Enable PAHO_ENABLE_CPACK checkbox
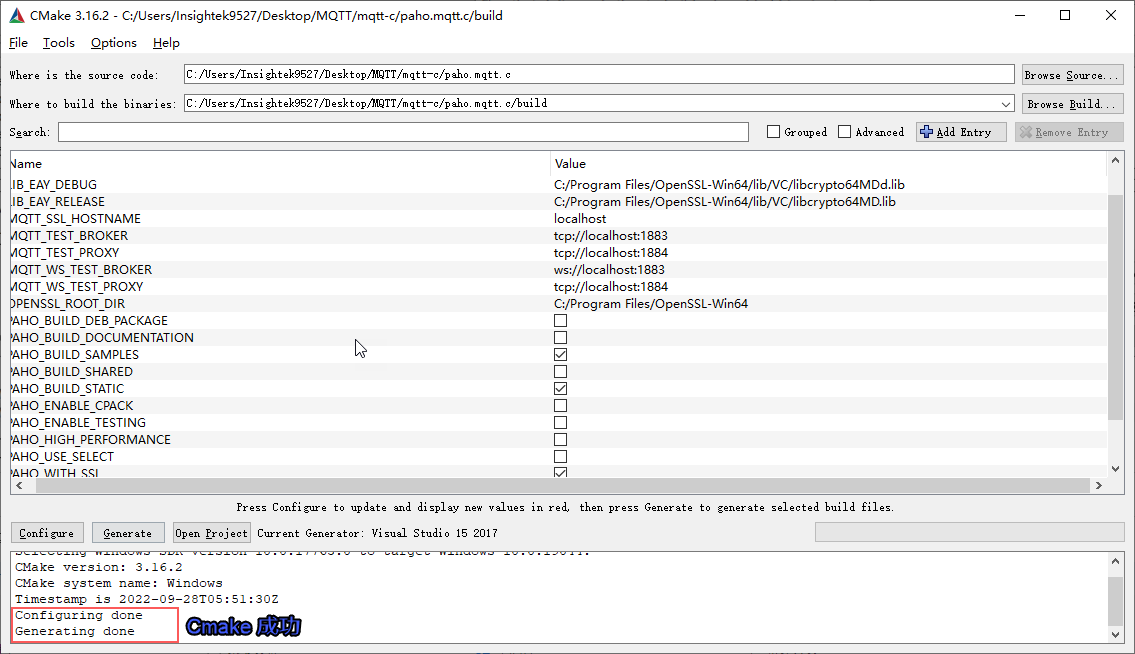The height and width of the screenshot is (654, 1135). (560, 406)
